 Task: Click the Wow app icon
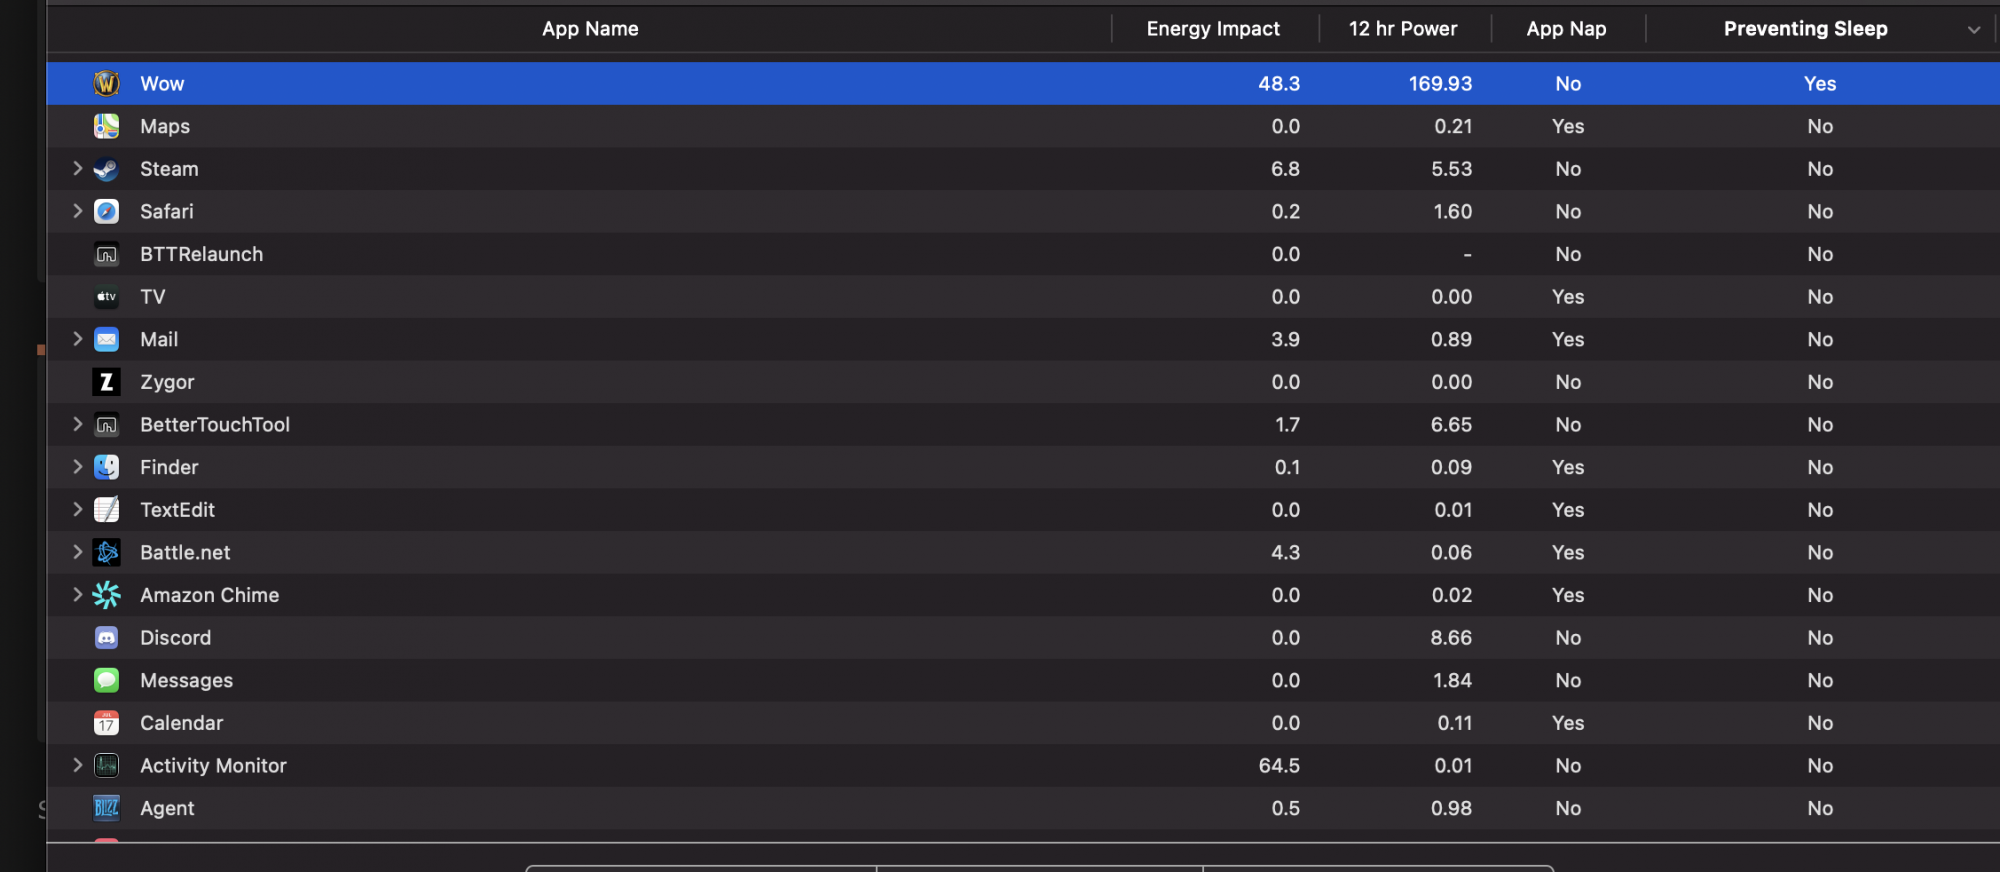[106, 84]
